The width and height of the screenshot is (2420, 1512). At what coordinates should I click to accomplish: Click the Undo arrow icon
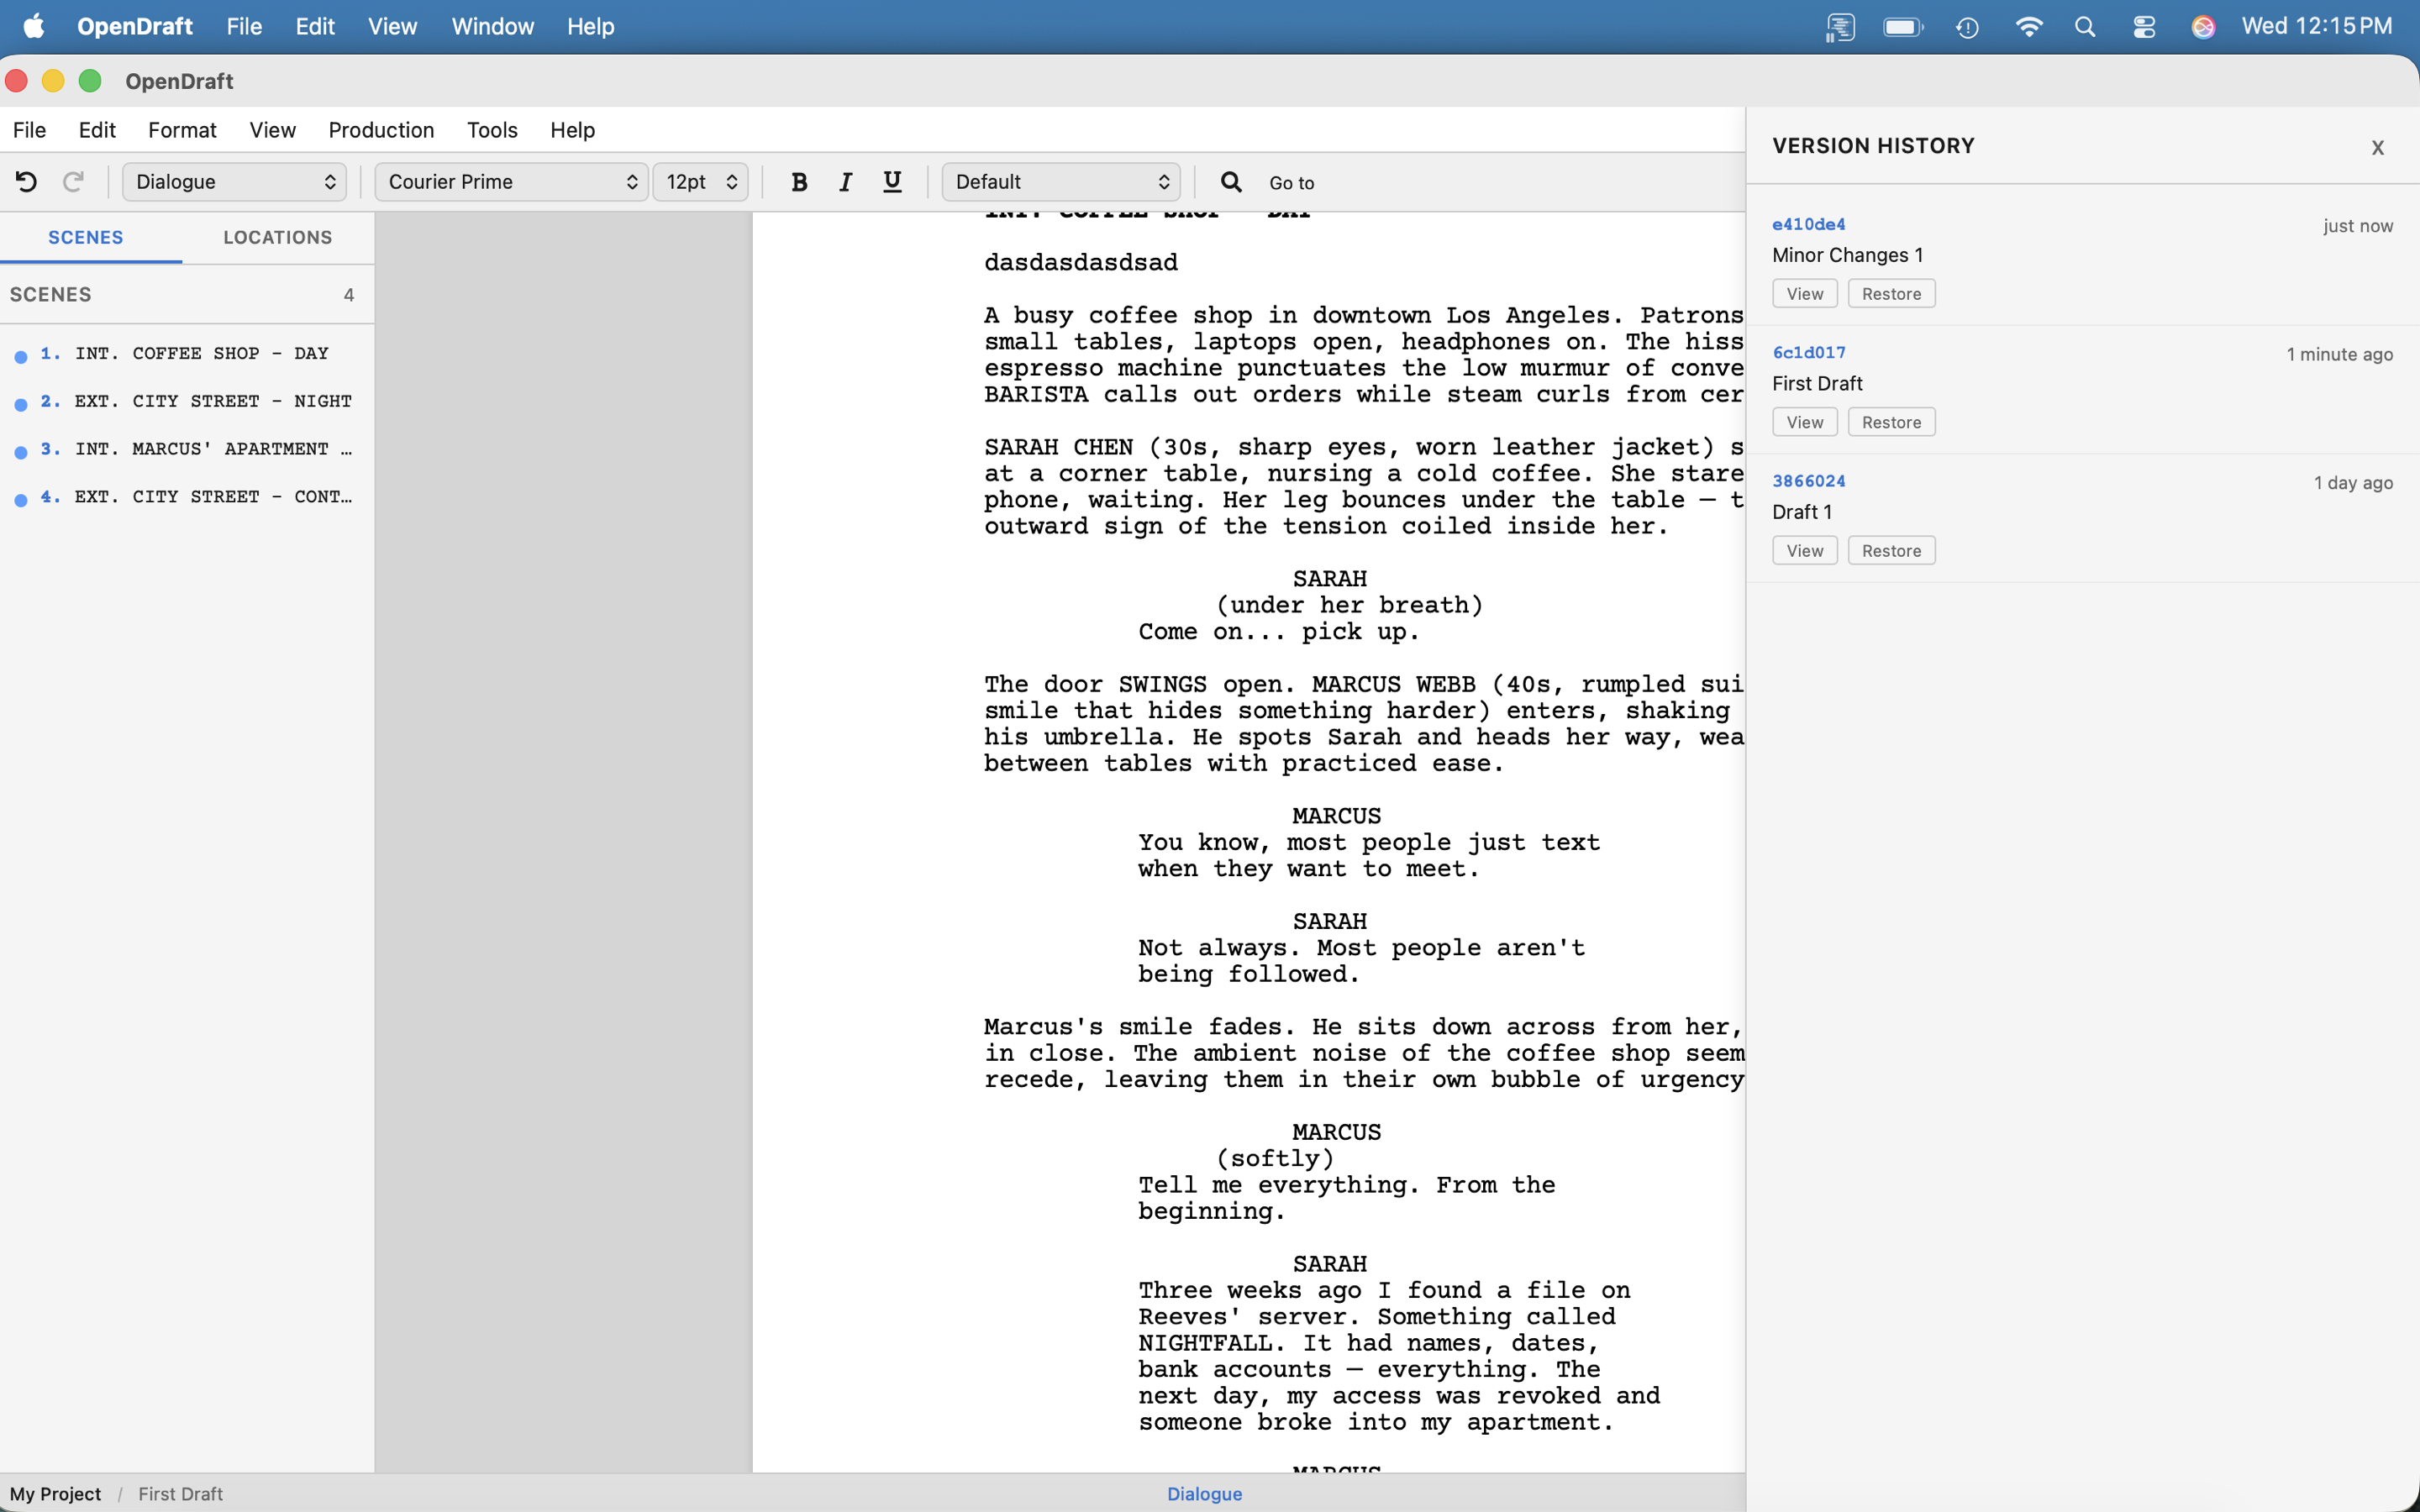point(26,182)
